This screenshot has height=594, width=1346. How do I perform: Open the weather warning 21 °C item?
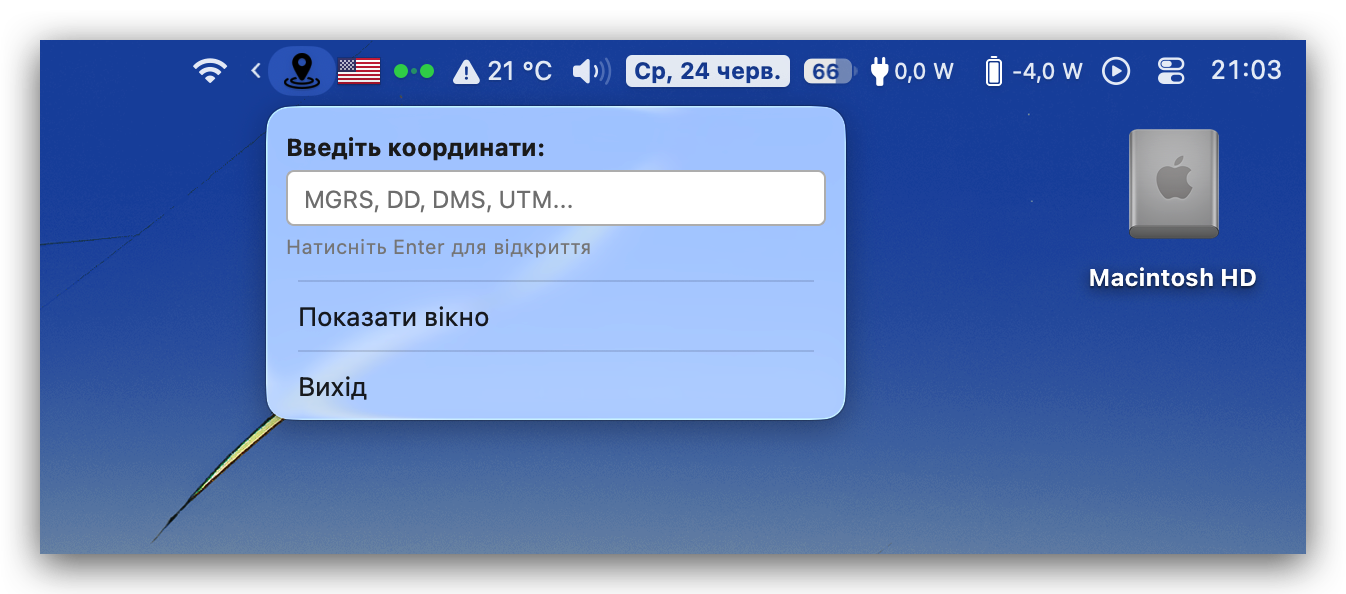pyautogui.click(x=502, y=71)
